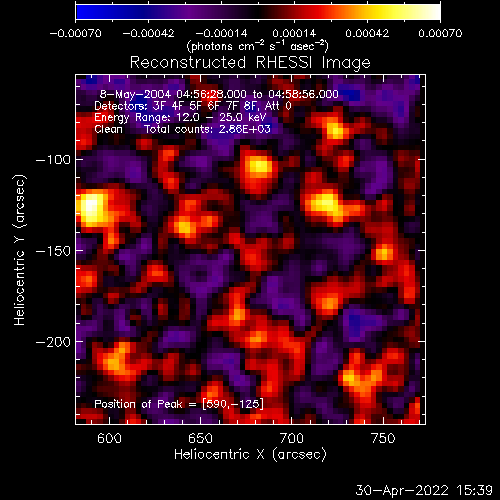The width and height of the screenshot is (500, 500).
Task: Click the '30-Apr-2022 15:39' timestamp
Action: click(424, 490)
